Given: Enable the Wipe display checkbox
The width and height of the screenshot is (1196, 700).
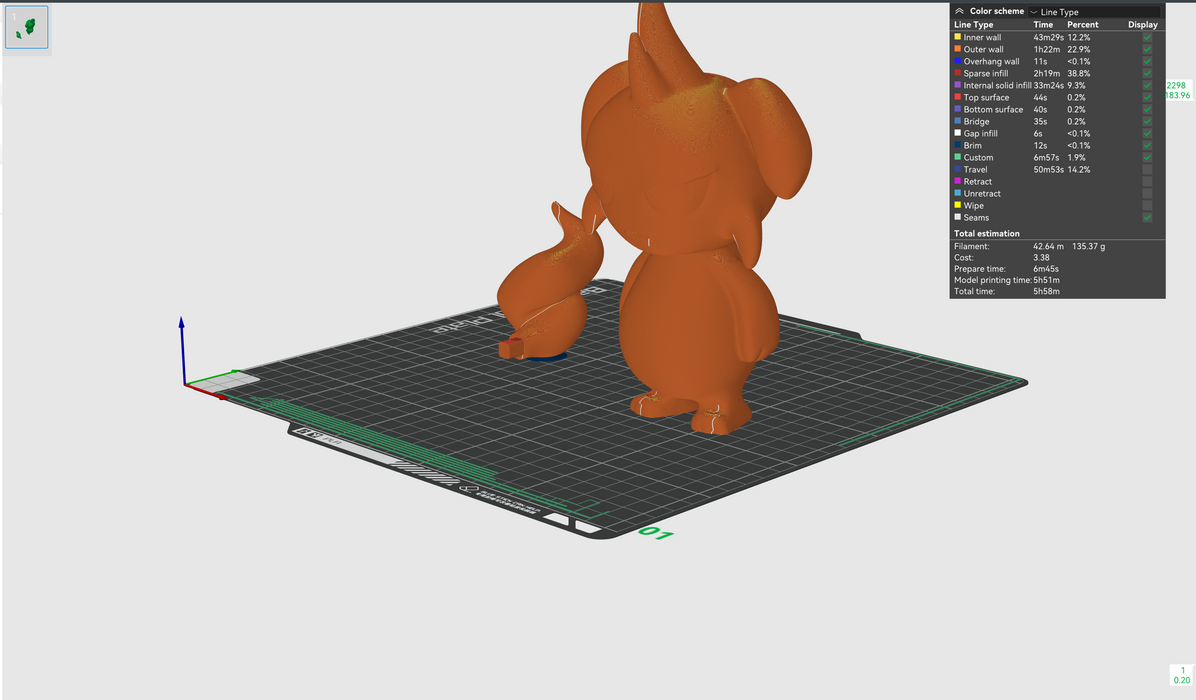Looking at the screenshot, I should pyautogui.click(x=1147, y=206).
